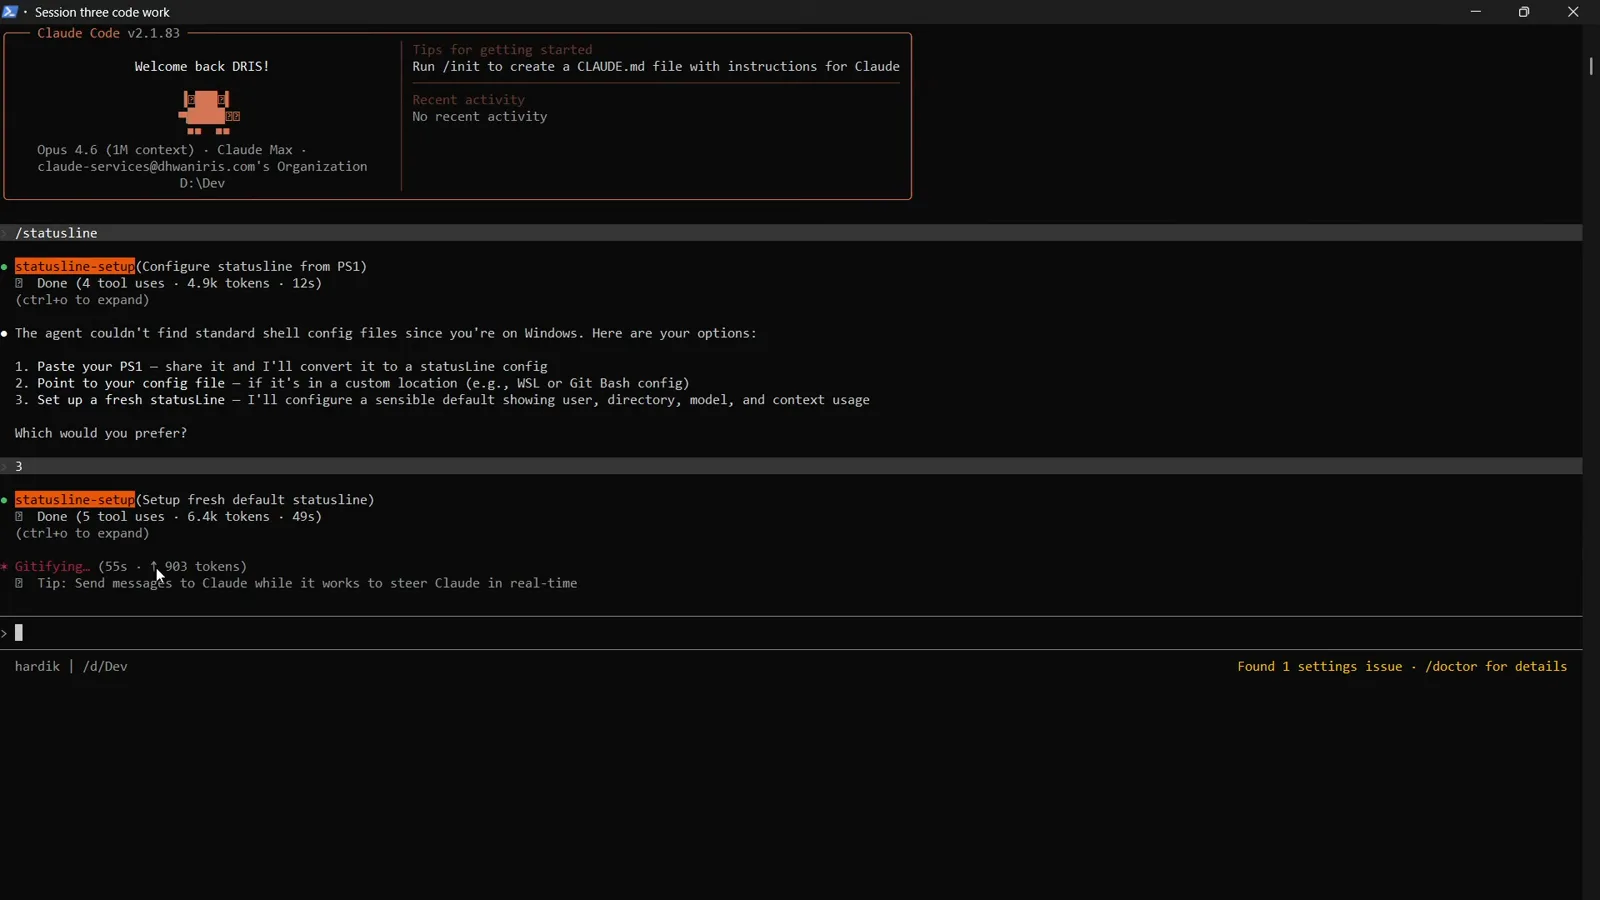Click the terminal prompt input field
The width and height of the screenshot is (1600, 900).
(791, 633)
